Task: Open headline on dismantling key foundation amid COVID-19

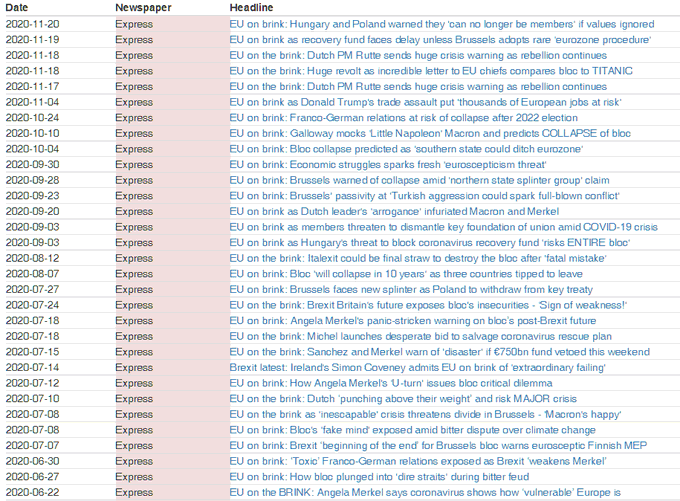Action: click(443, 227)
